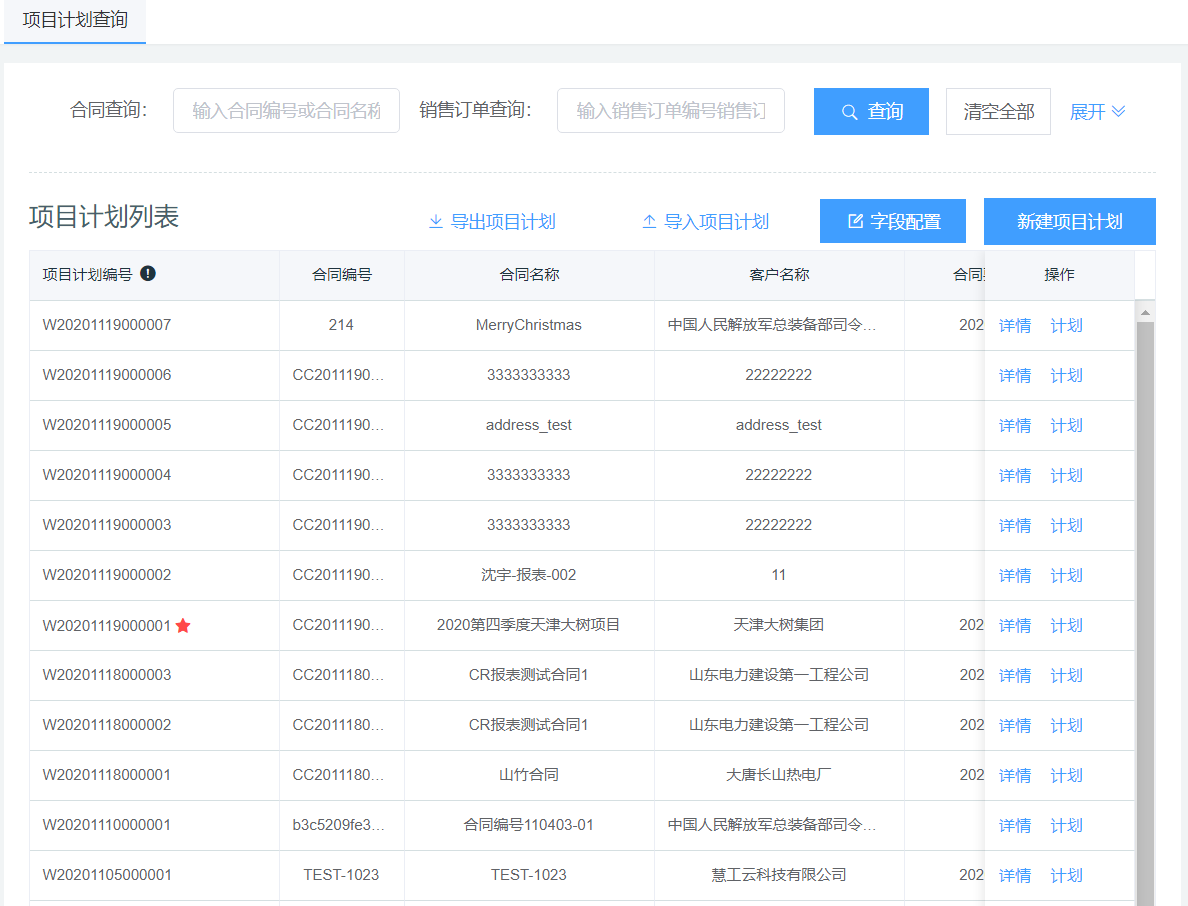The image size is (1188, 906).
Task: Create a new plan with 新建项目计划
Action: (x=1069, y=222)
